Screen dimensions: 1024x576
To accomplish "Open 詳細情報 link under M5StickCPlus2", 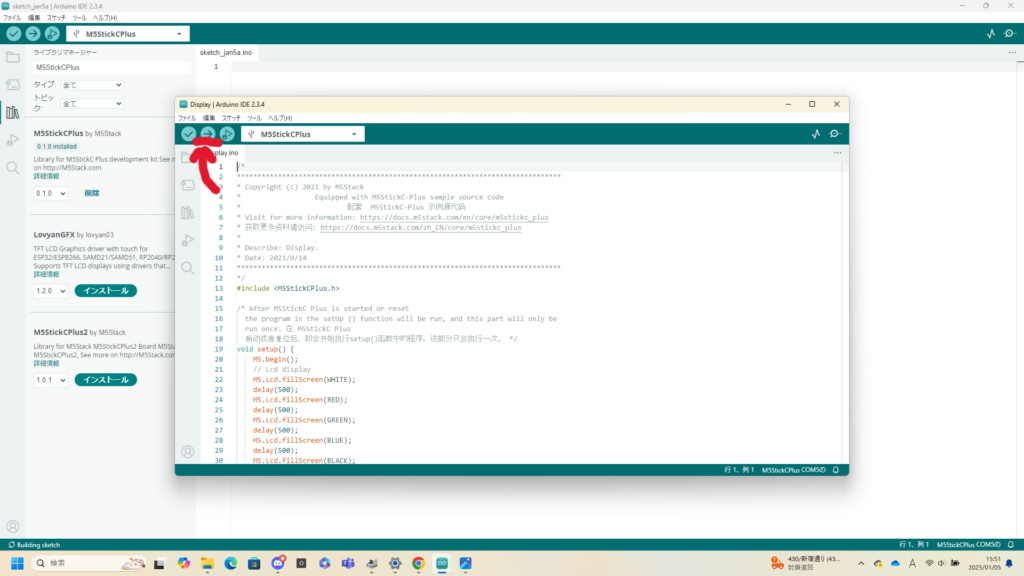I will [x=46, y=364].
